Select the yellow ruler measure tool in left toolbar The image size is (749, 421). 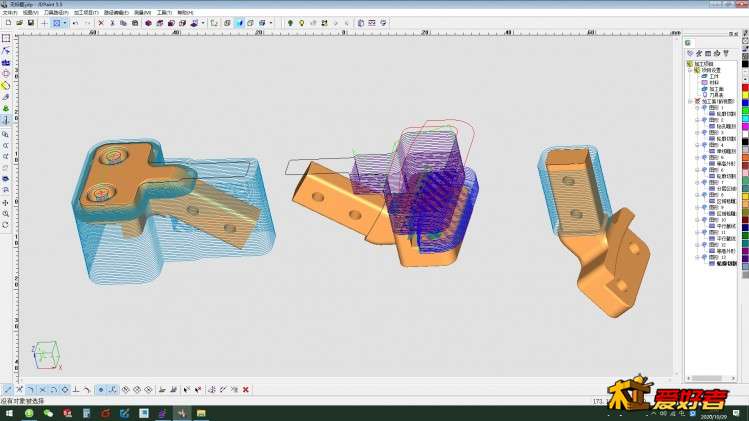point(6,86)
